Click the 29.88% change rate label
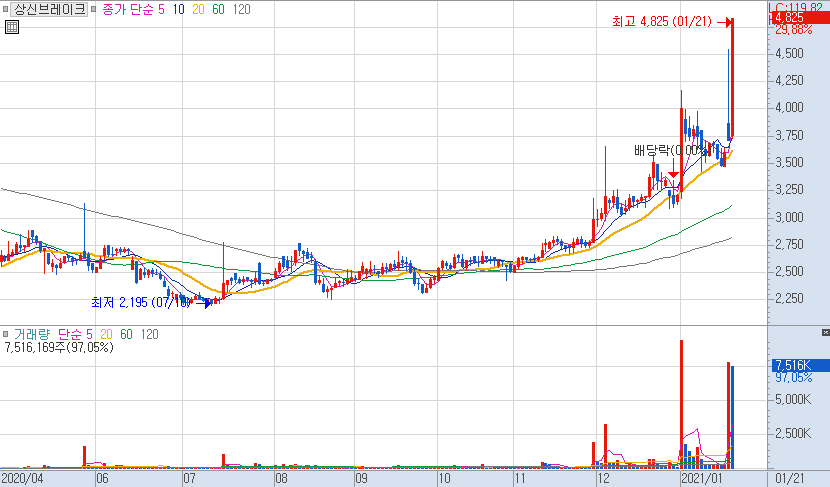The height and width of the screenshot is (487, 830). (x=793, y=30)
